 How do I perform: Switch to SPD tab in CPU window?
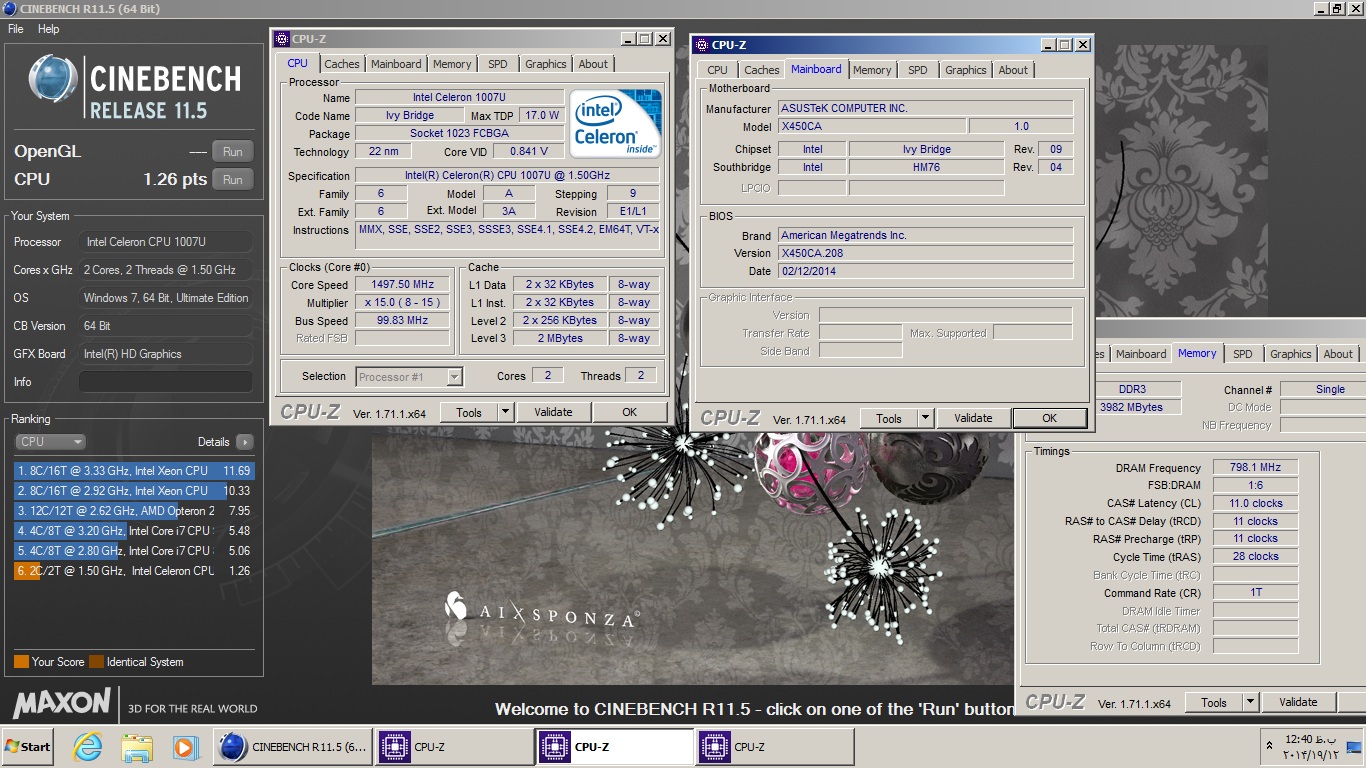(498, 64)
